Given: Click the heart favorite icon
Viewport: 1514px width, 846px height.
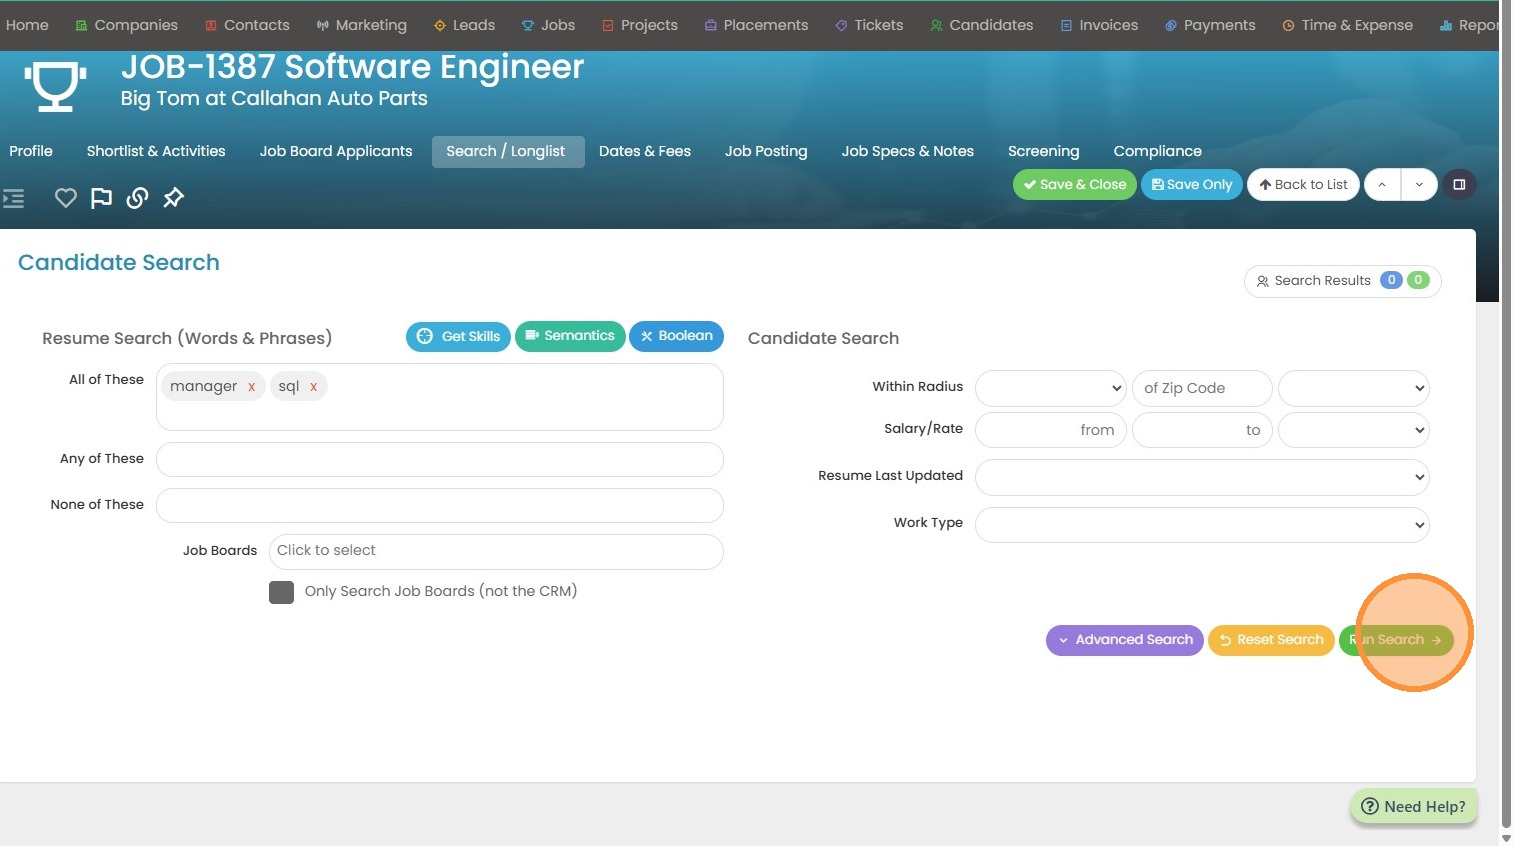Looking at the screenshot, I should tap(66, 198).
